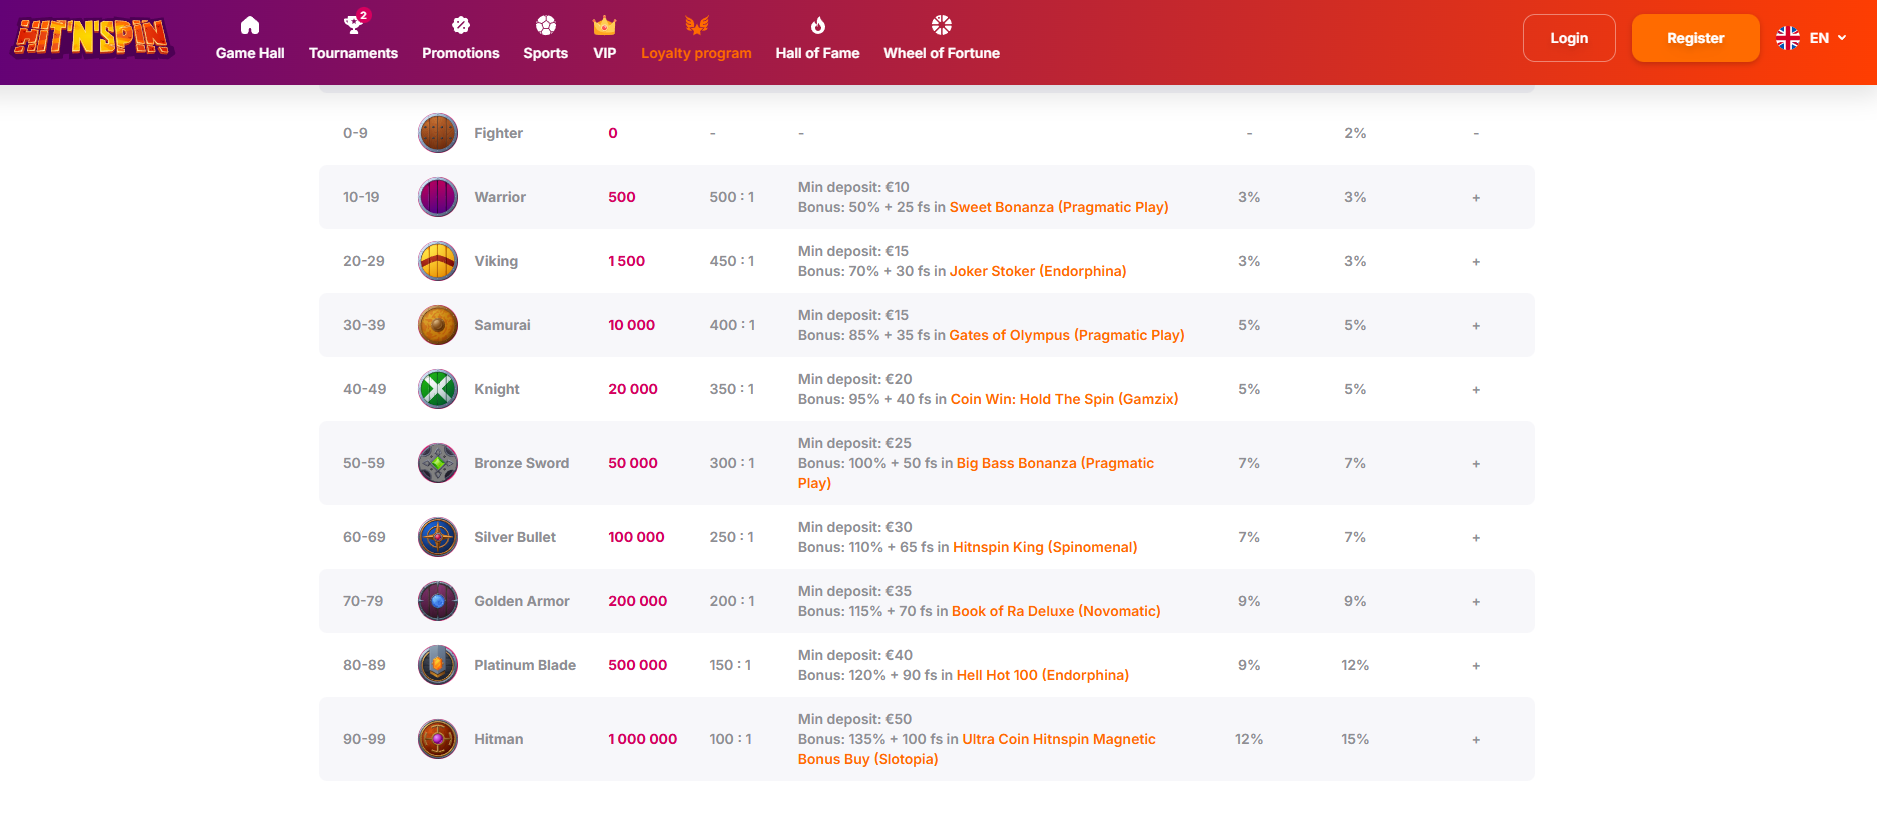This screenshot has width=1877, height=832.
Task: Expand the Warrior row plus sign
Action: tap(1476, 198)
